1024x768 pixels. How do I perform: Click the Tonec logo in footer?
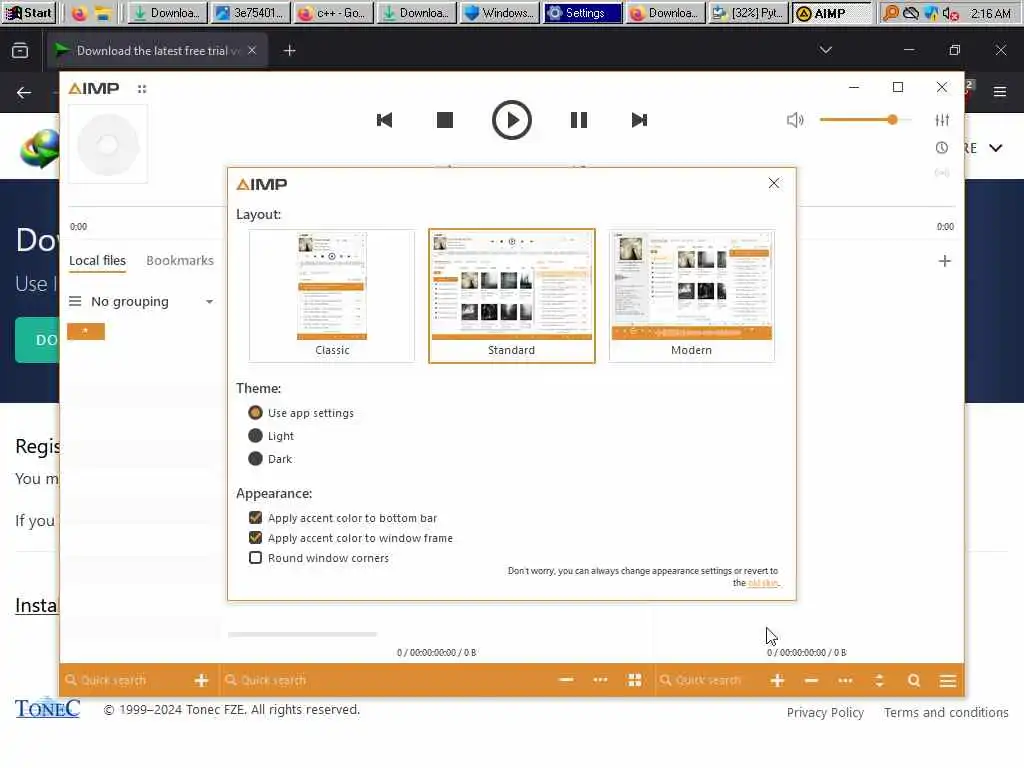[x=47, y=708]
